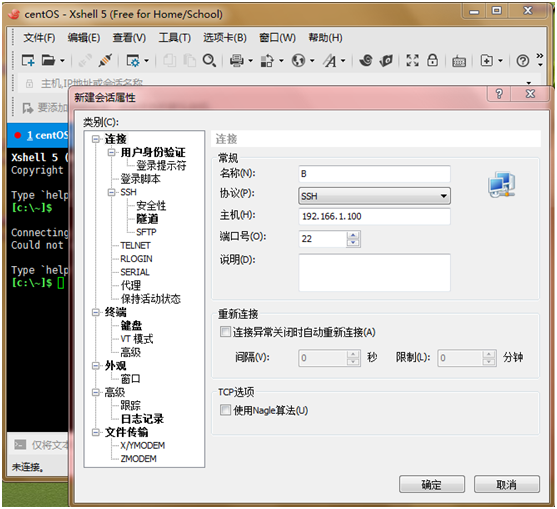Click the globe encoding icon

pyautogui.click(x=298, y=61)
